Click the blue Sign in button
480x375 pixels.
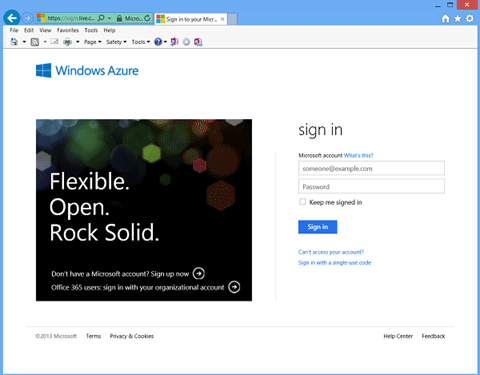coord(317,227)
